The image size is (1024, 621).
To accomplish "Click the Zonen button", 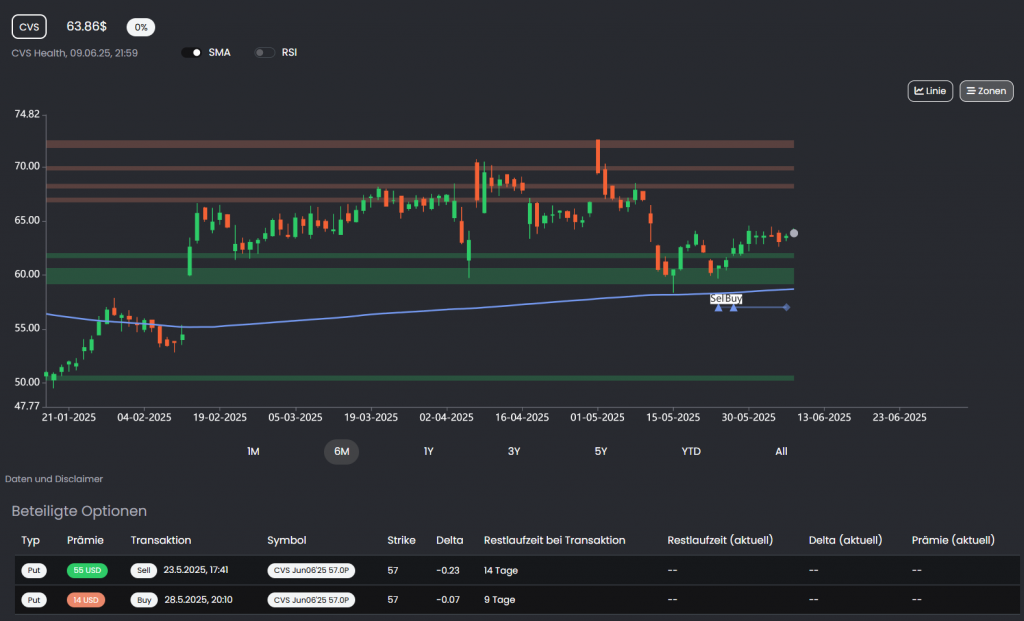I will pyautogui.click(x=986, y=91).
